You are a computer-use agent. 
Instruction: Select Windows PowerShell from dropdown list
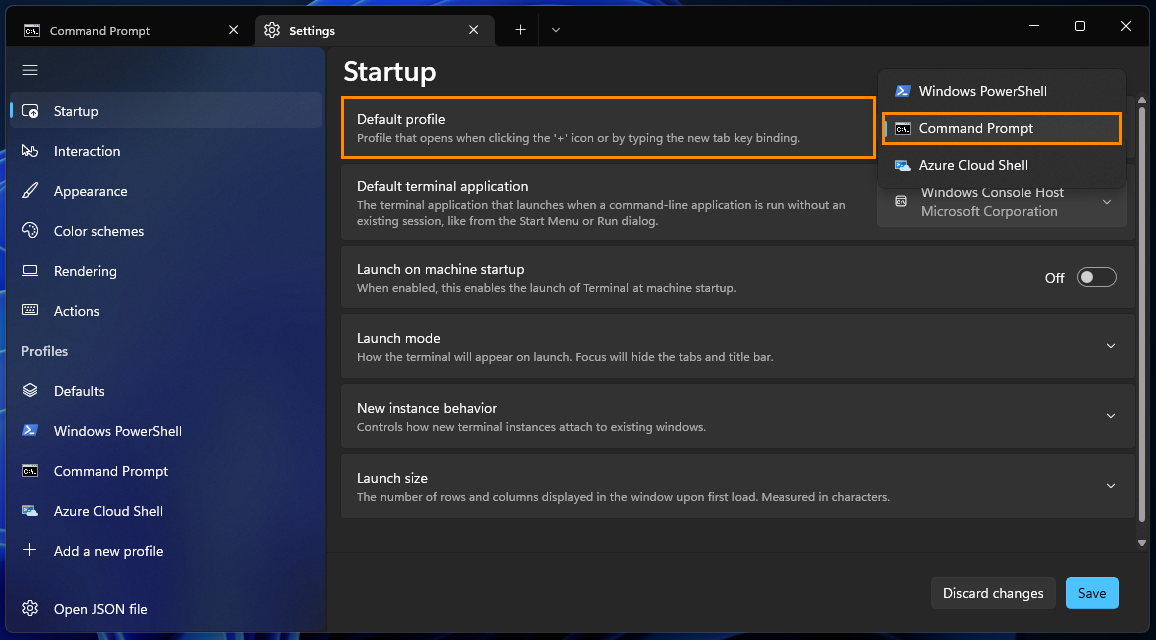click(1002, 91)
